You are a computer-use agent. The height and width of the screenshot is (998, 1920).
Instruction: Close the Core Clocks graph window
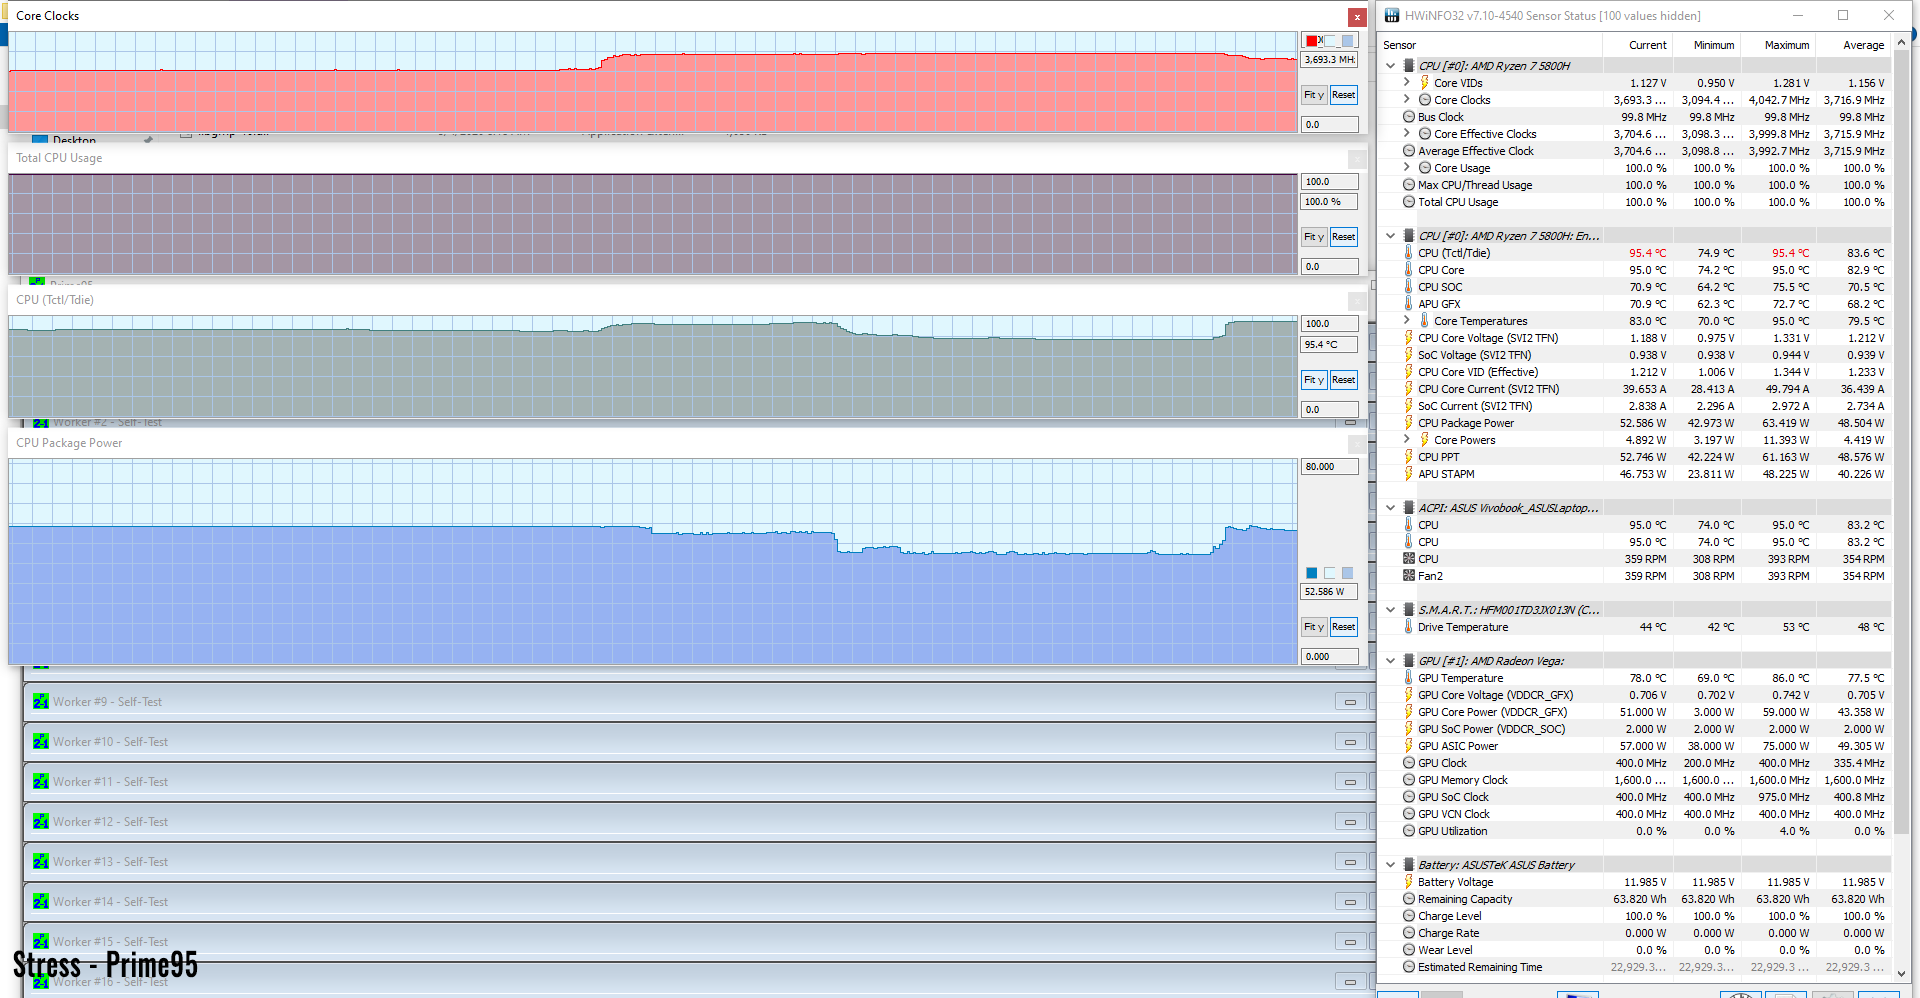(x=1356, y=17)
